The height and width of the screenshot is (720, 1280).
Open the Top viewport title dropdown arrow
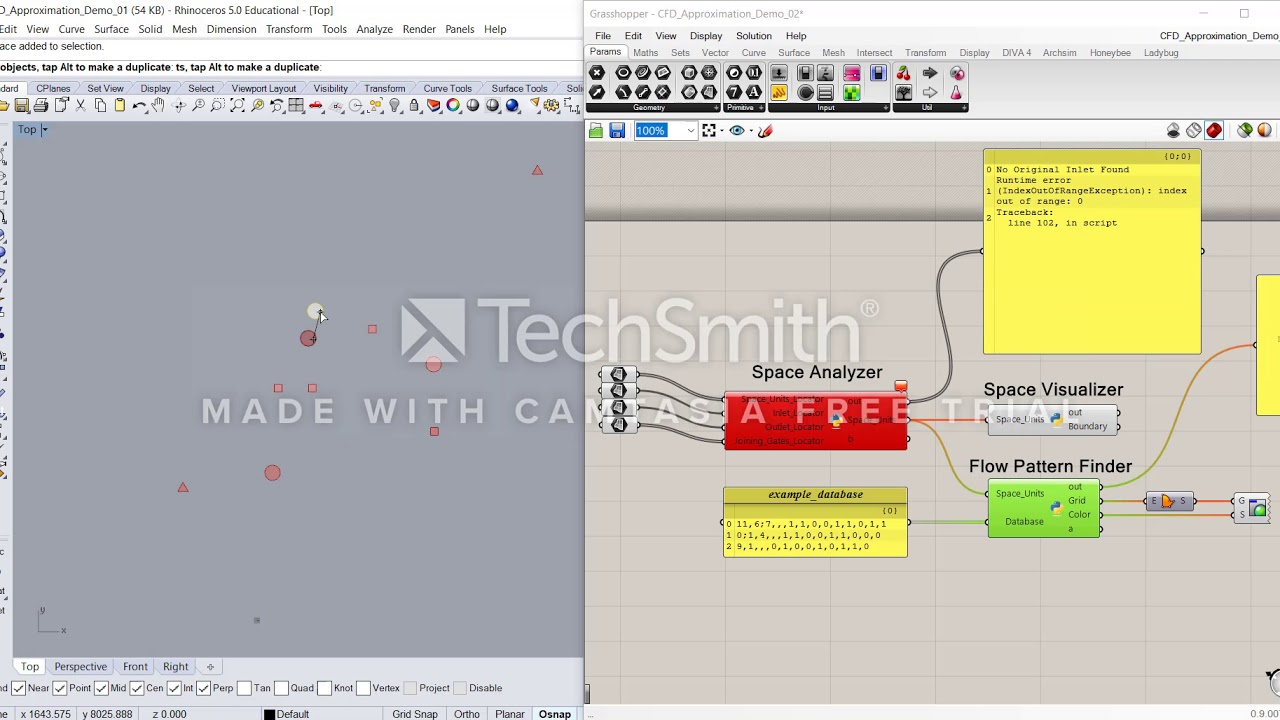point(43,130)
